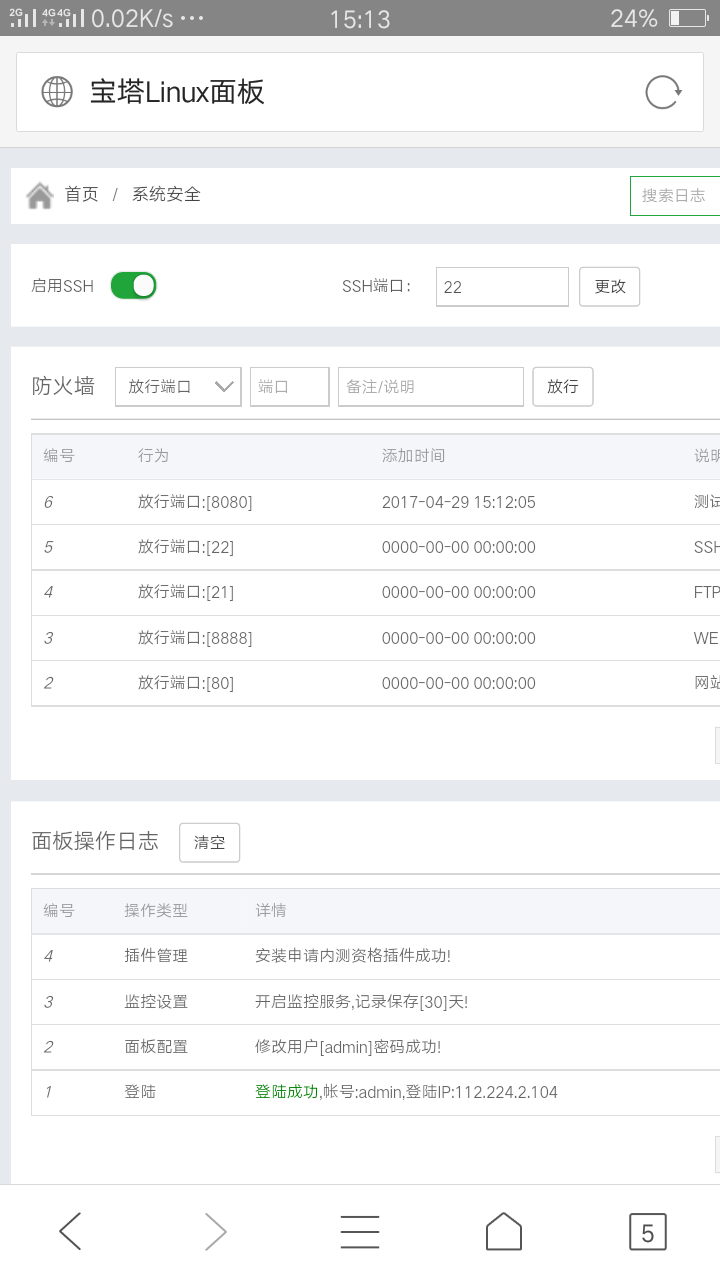Open the browser menu (three lines)
Image resolution: width=720 pixels, height=1280 pixels.
[360, 1232]
